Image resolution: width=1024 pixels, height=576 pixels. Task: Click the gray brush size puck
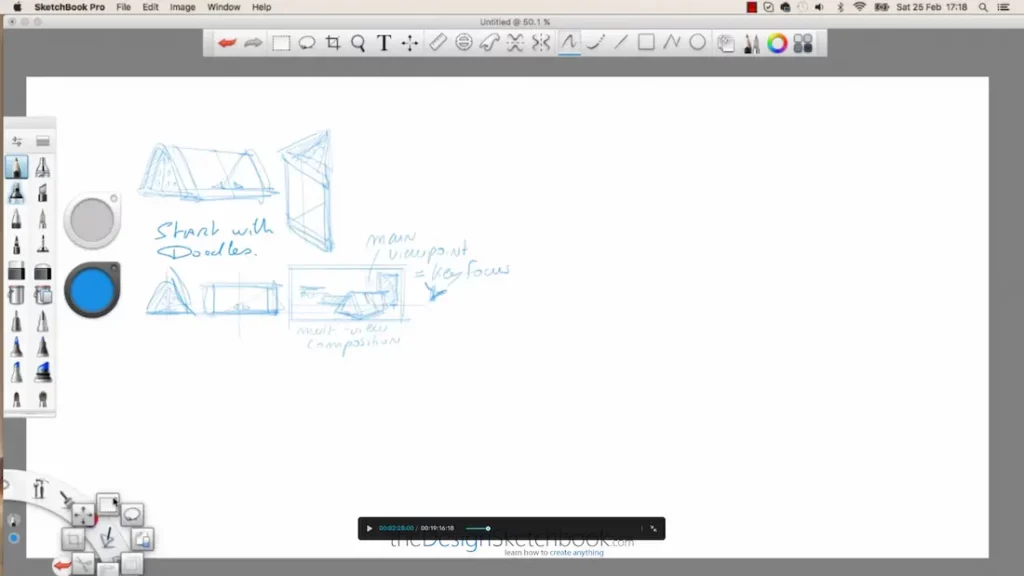tap(91, 221)
